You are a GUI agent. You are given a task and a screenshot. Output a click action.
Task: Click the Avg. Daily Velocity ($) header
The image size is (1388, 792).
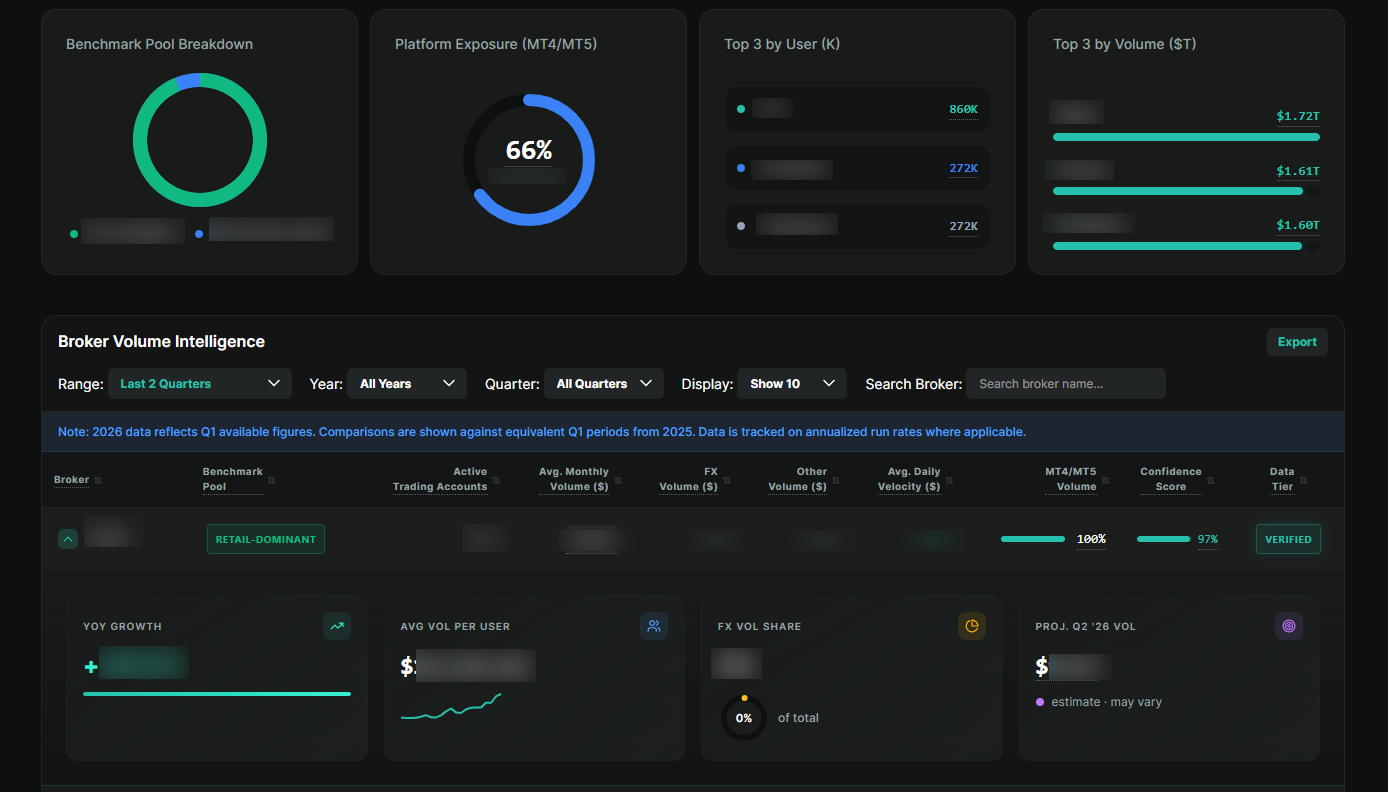pyautogui.click(x=909, y=479)
